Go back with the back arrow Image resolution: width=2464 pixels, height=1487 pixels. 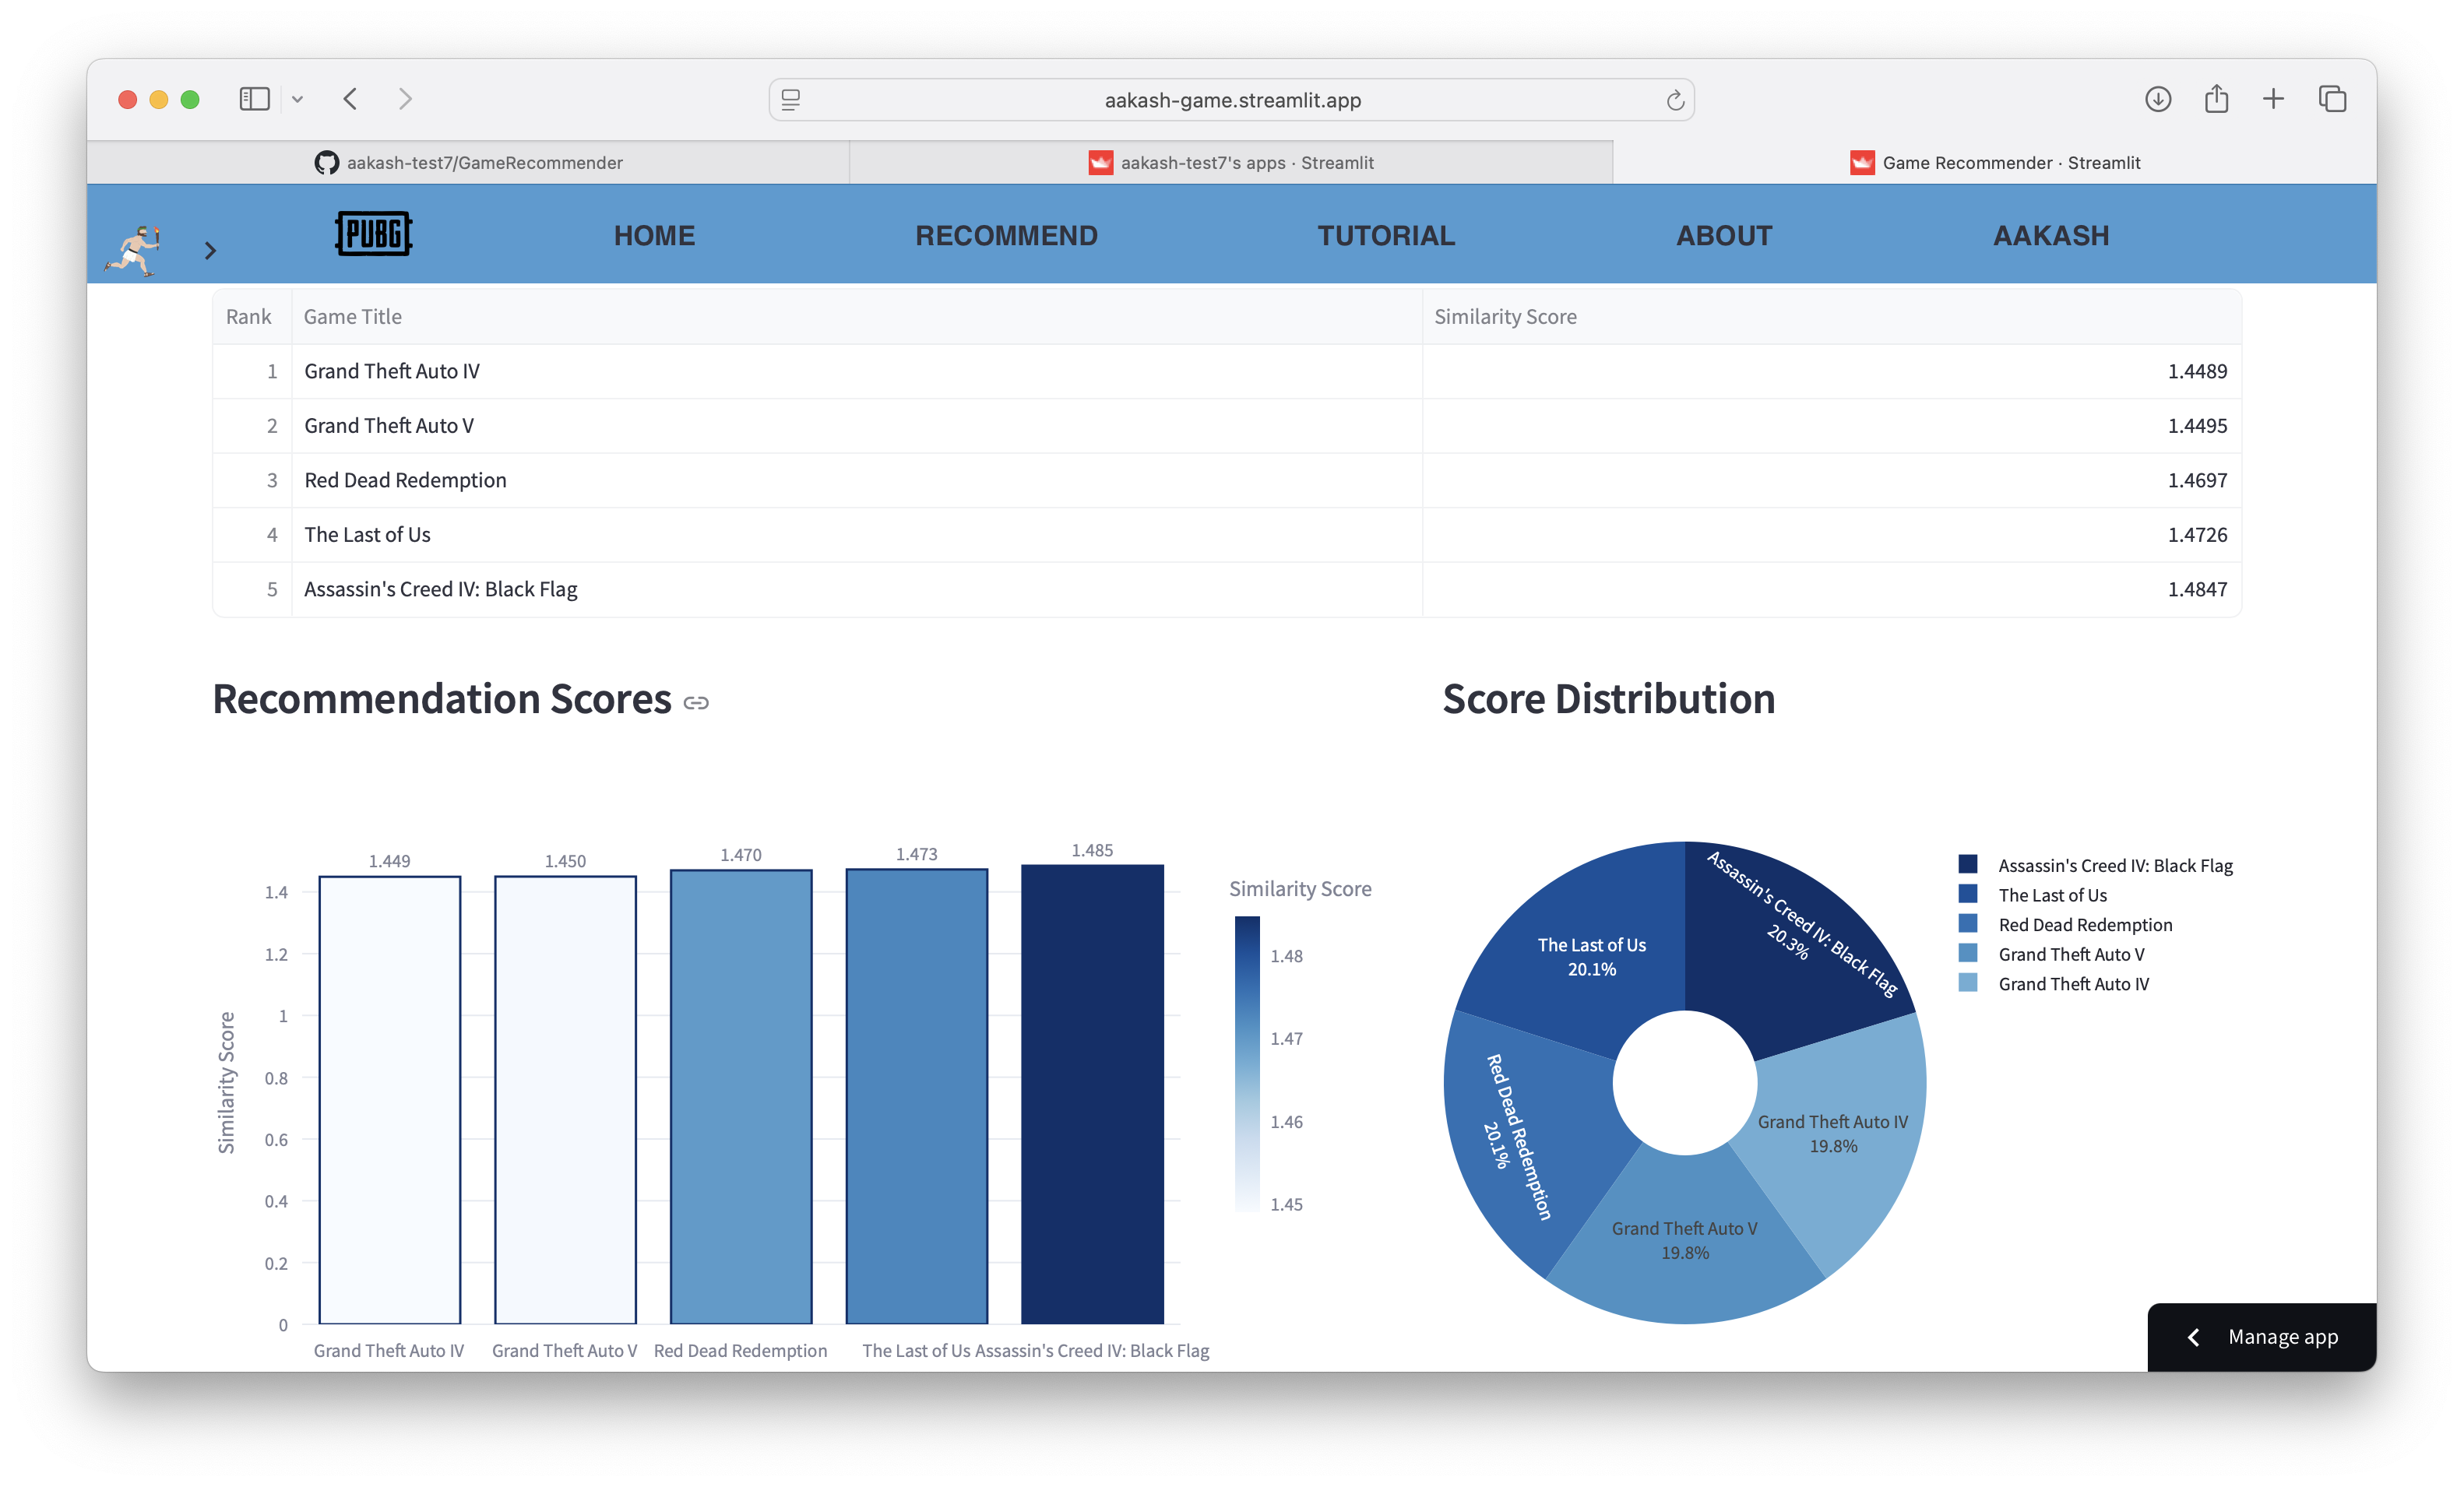click(350, 99)
